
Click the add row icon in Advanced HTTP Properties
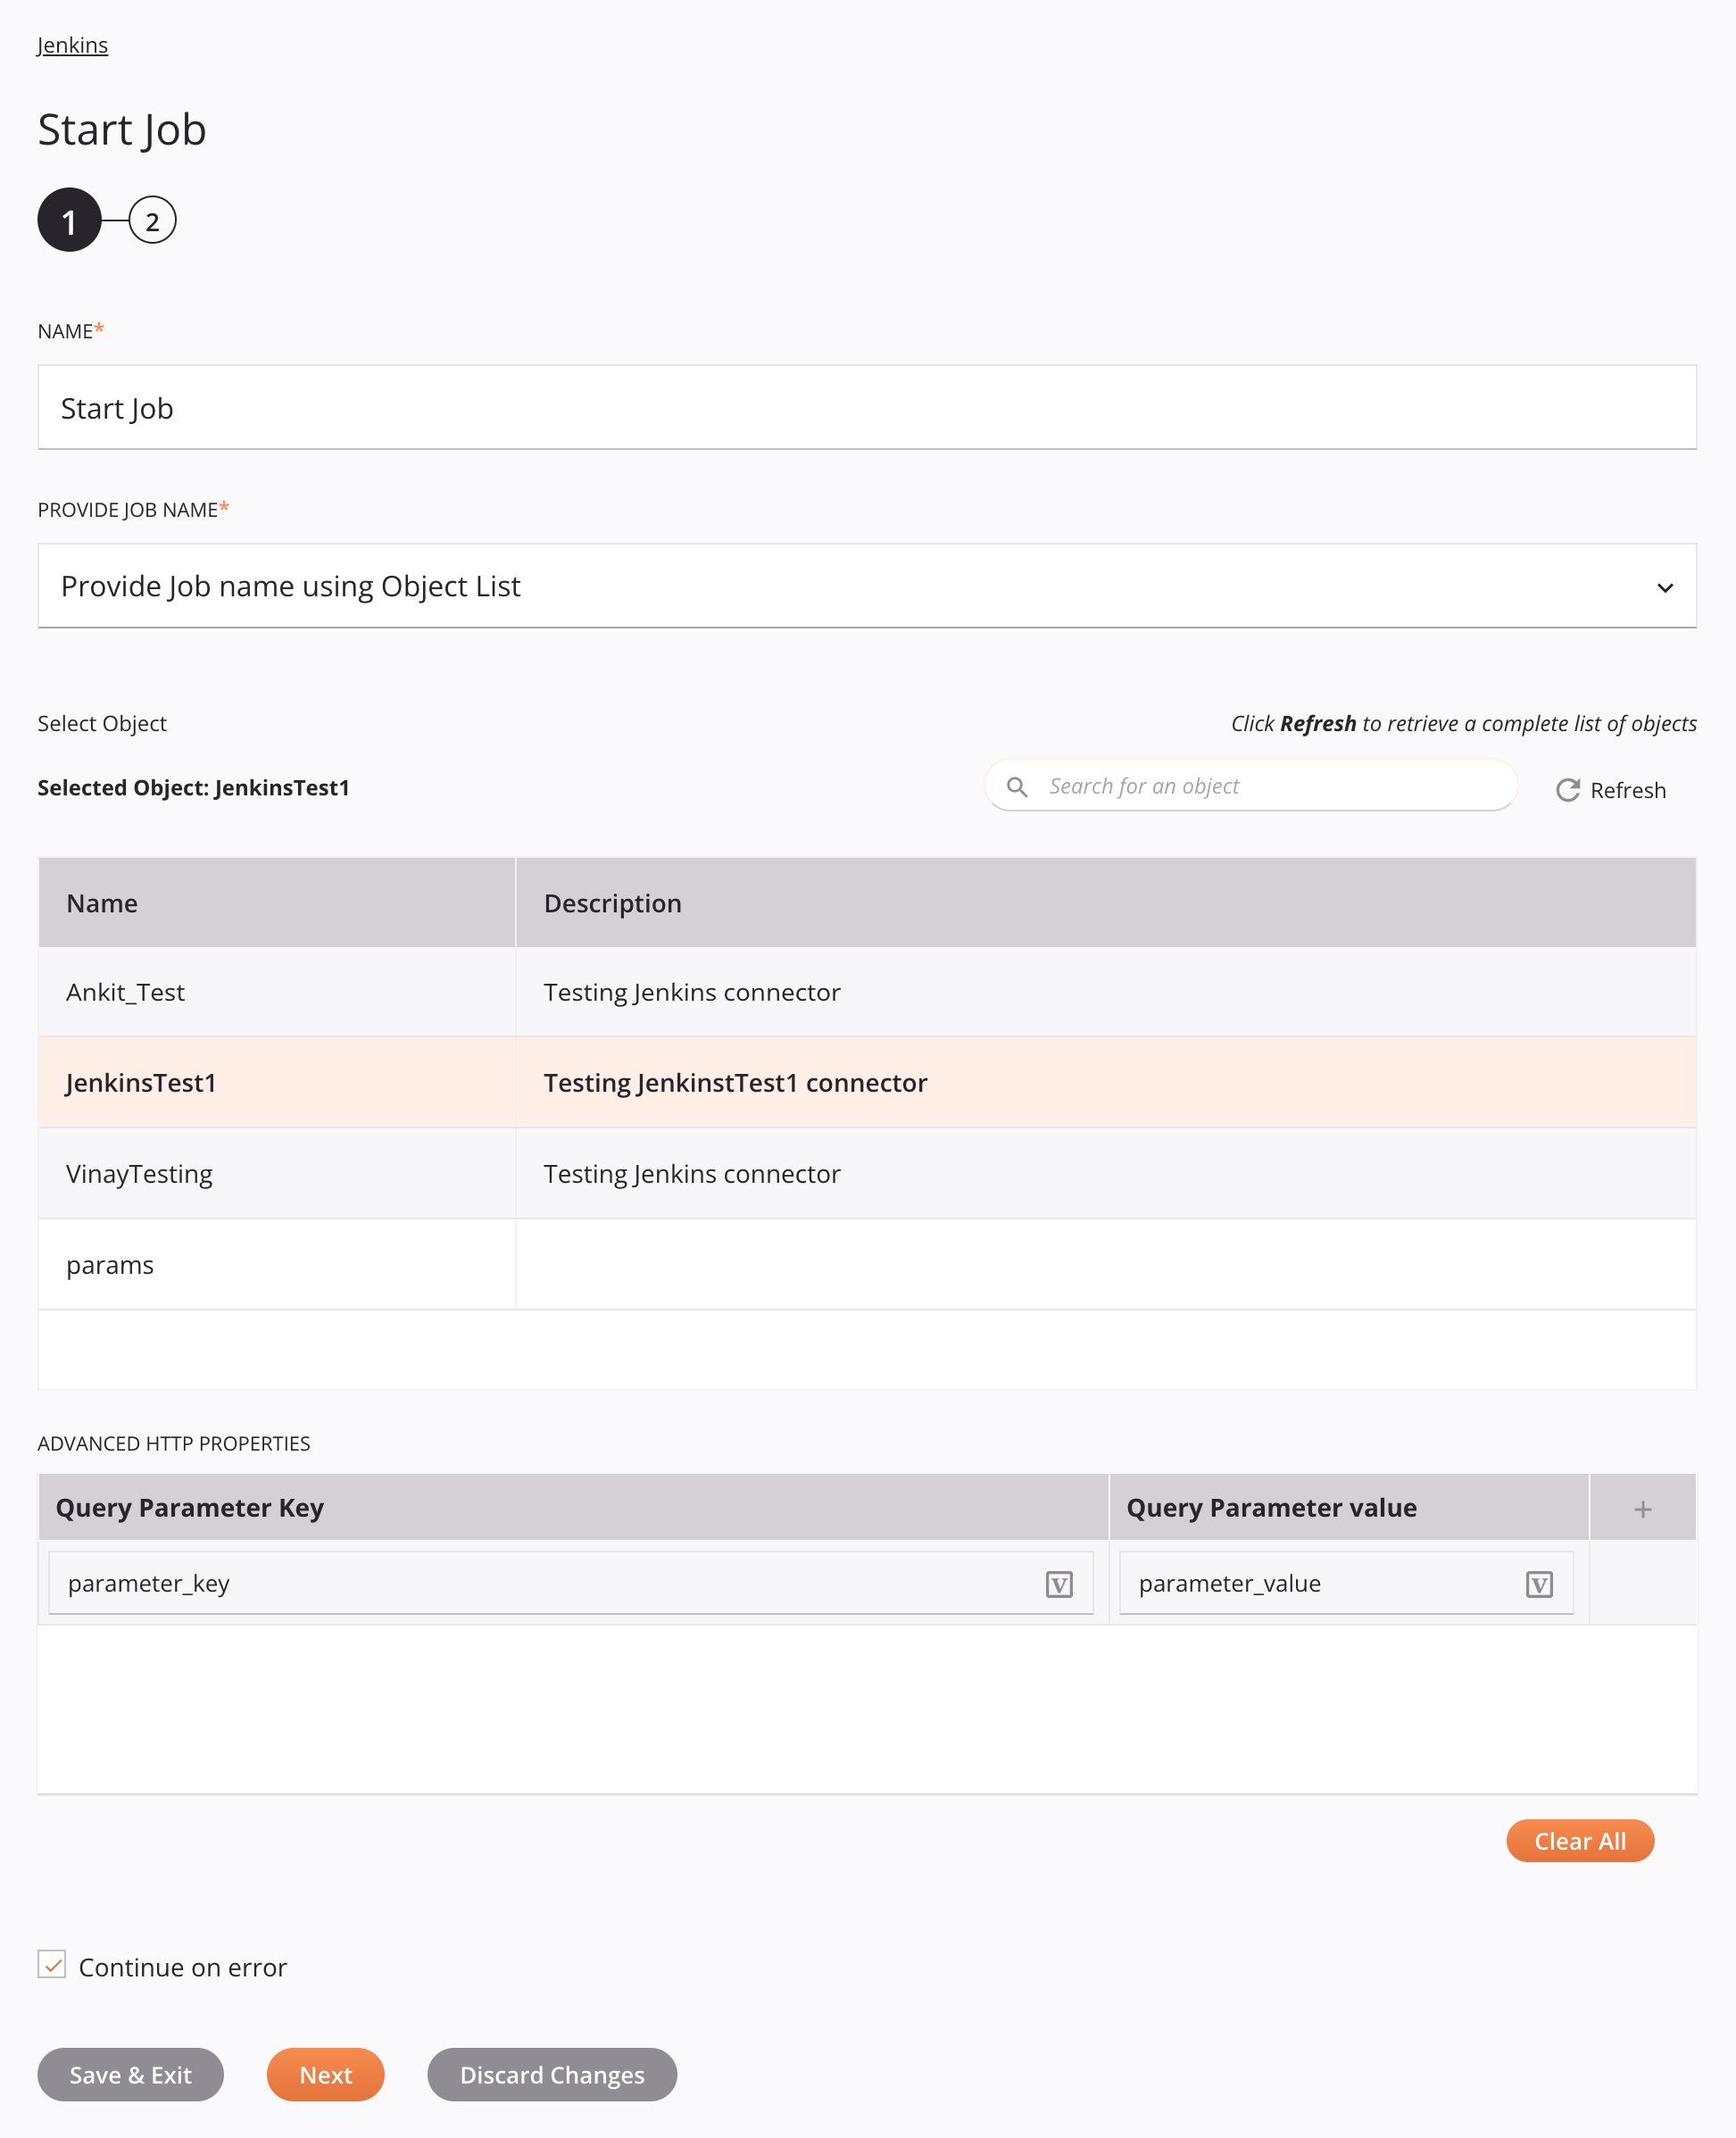tap(1642, 1508)
